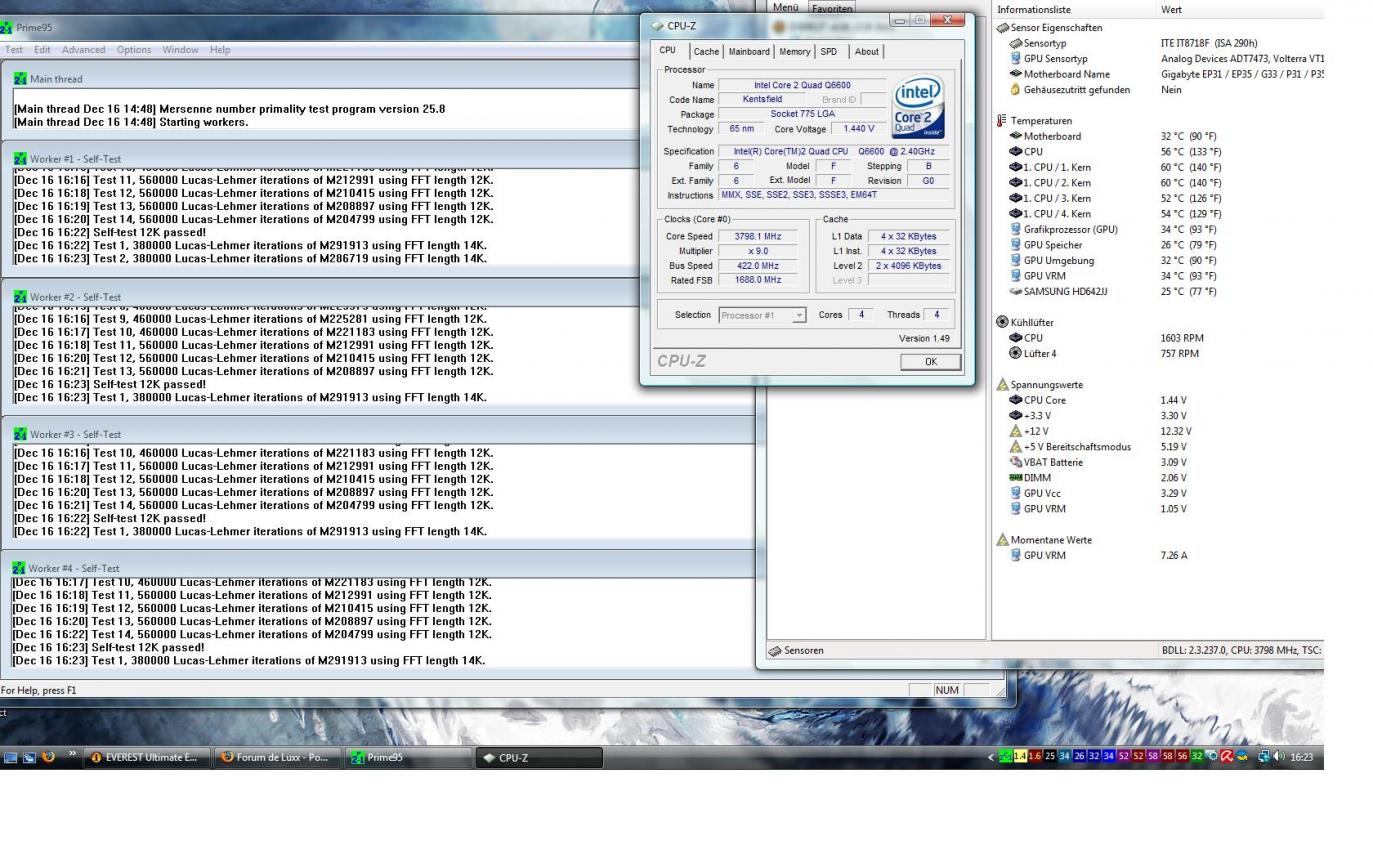This screenshot has width=1373, height=858.
Task: Switch to the Memory tab in CPU-Z
Action: (795, 51)
